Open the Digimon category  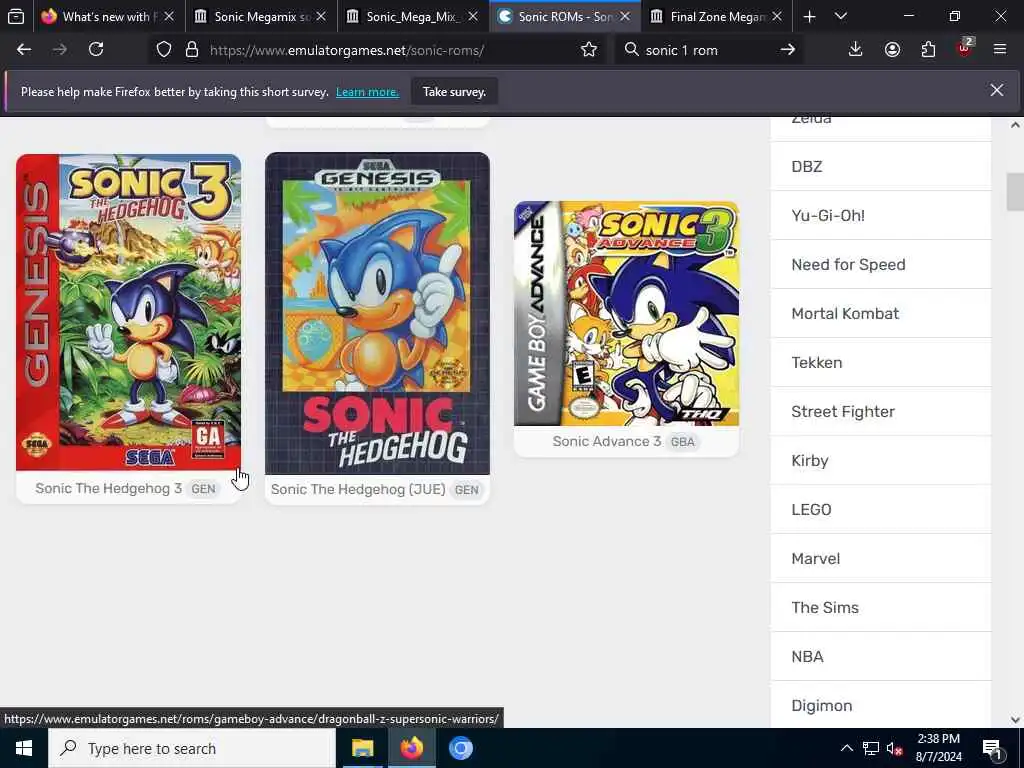point(881,705)
